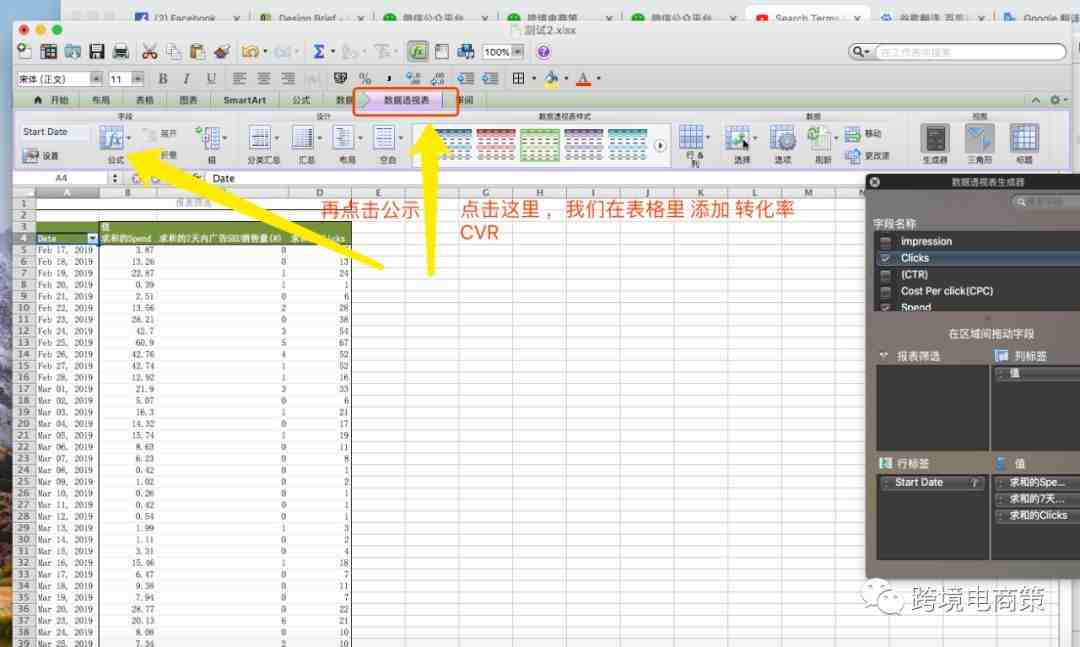
Task: Click the Fill color paint bucket
Action: tap(551, 79)
